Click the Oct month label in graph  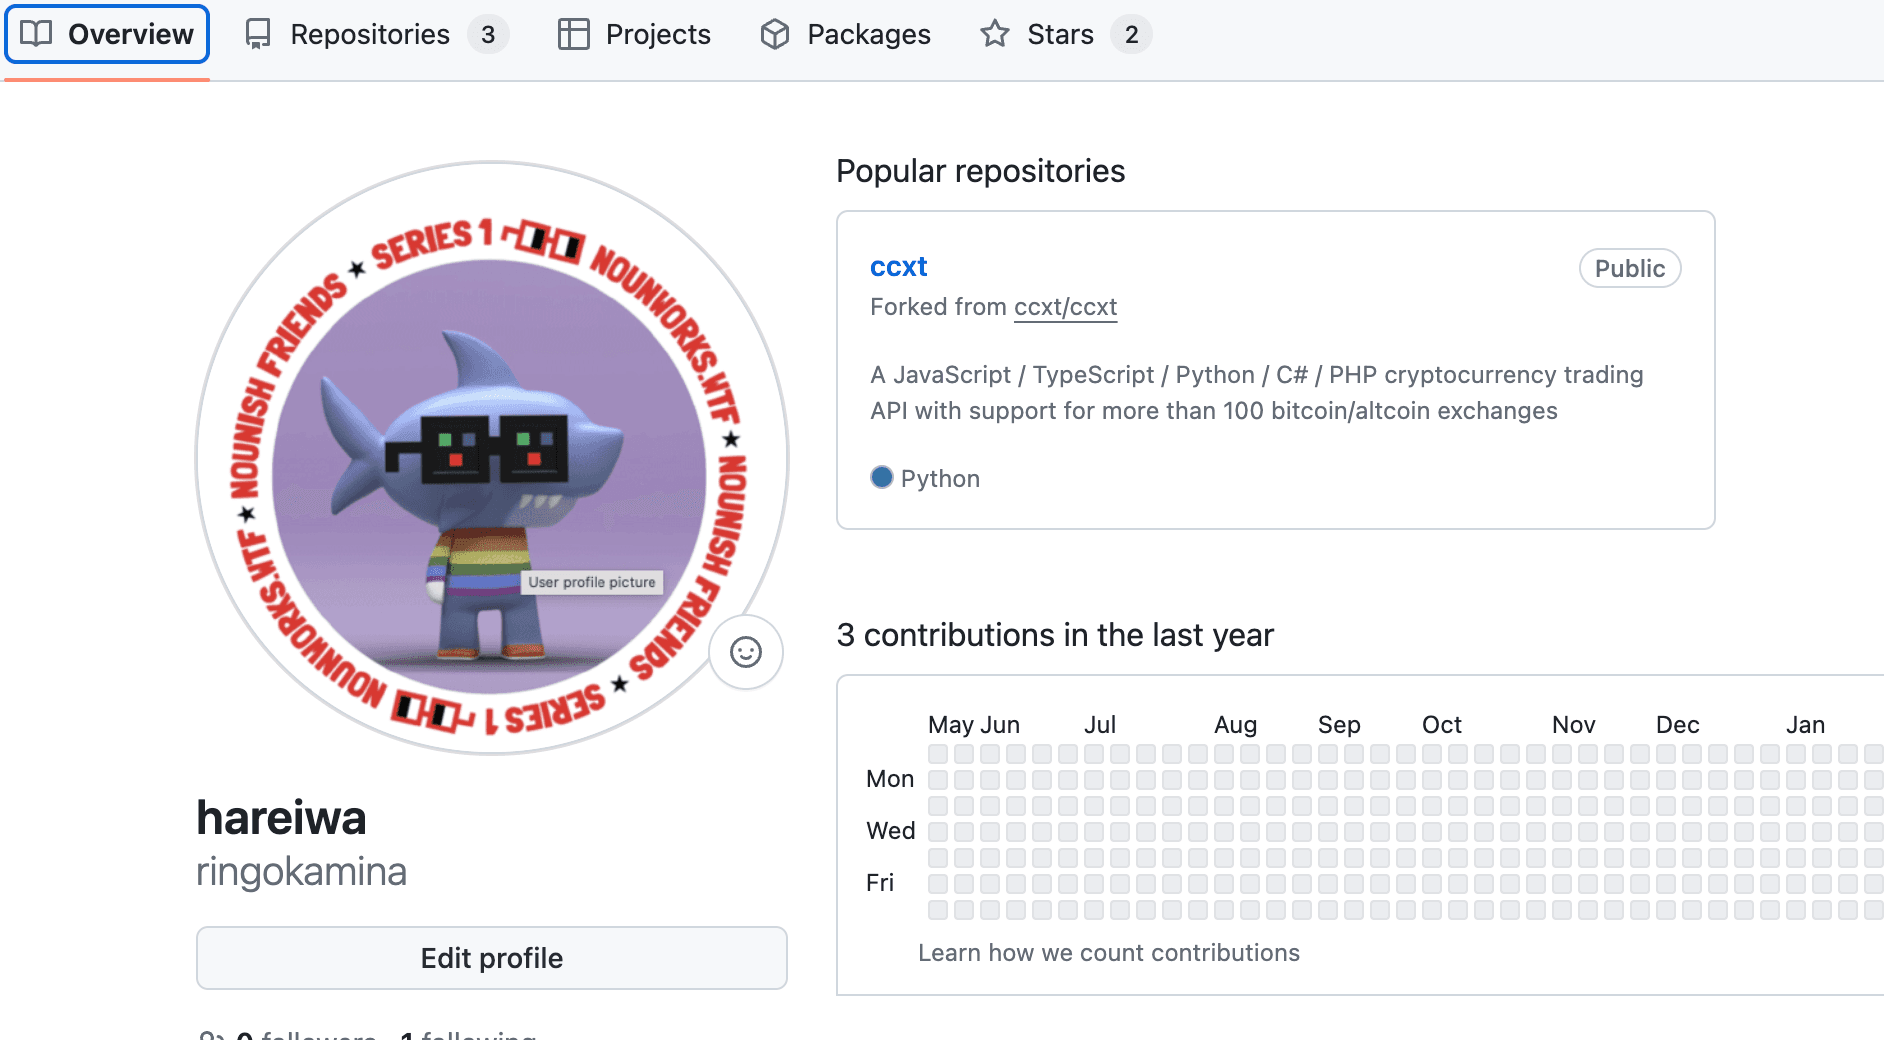[1441, 725]
